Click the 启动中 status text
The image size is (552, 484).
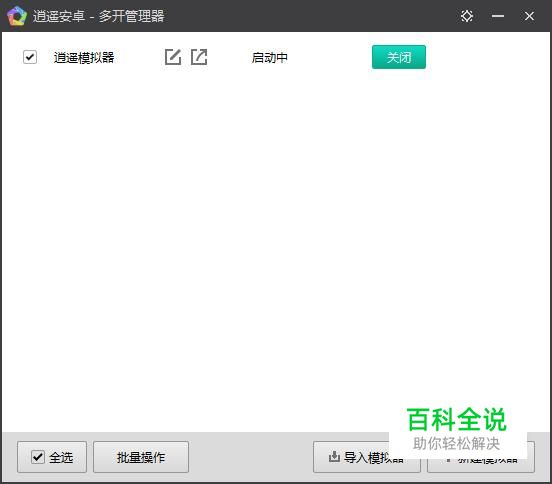coord(270,57)
